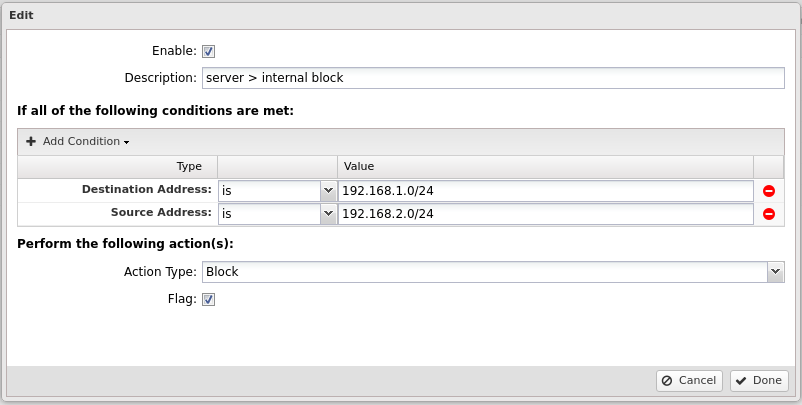Click the Action Type Block field
The width and height of the screenshot is (802, 405).
(485, 272)
